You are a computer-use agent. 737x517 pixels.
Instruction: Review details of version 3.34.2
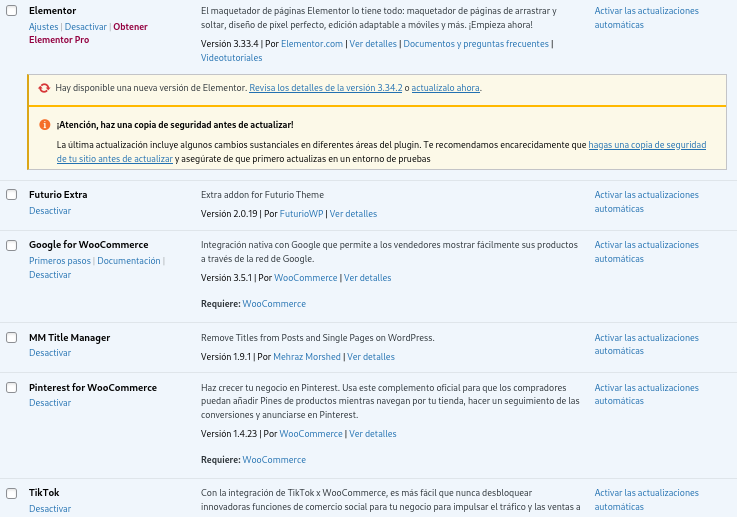click(326, 88)
